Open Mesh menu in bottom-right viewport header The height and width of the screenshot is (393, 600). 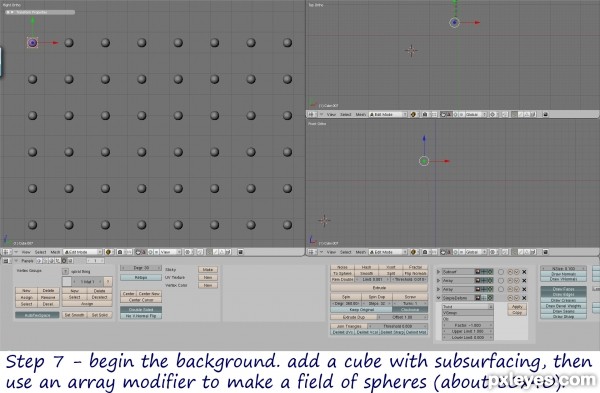pos(360,252)
